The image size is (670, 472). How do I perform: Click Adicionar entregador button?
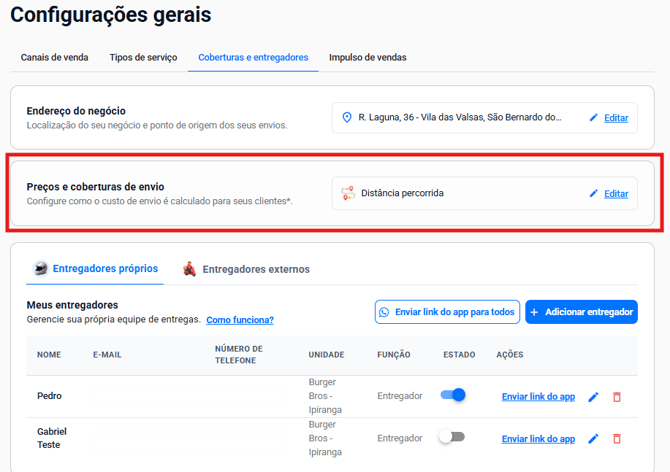(581, 312)
